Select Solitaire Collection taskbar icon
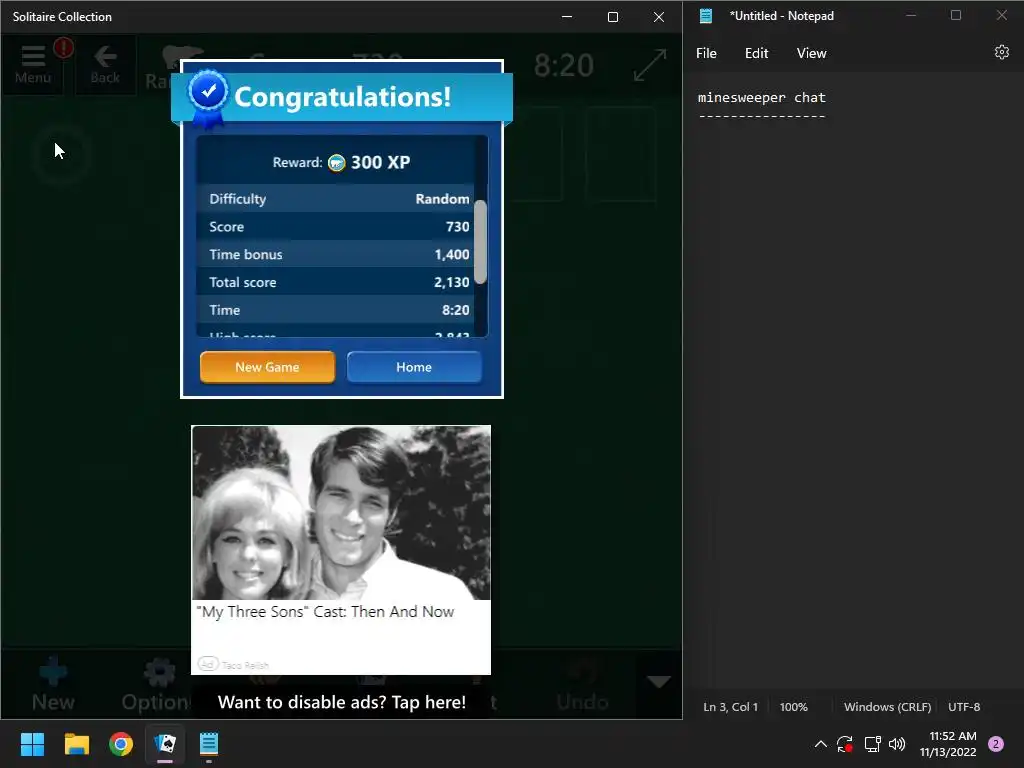1024x768 pixels. [165, 744]
